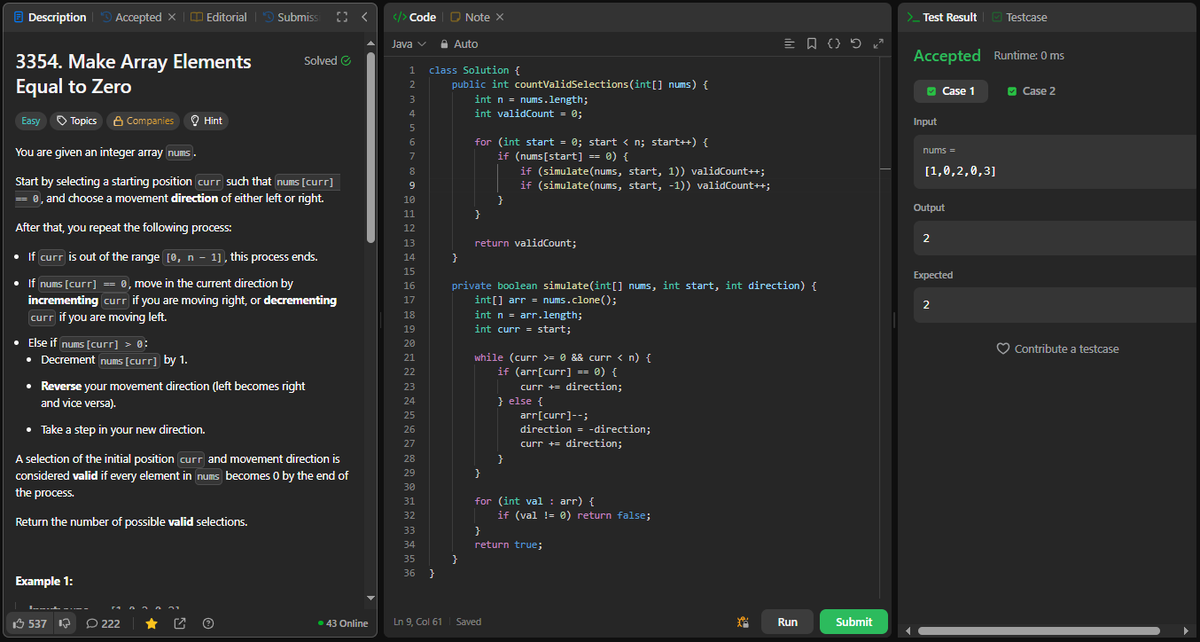Reveal the Hint

tap(206, 121)
